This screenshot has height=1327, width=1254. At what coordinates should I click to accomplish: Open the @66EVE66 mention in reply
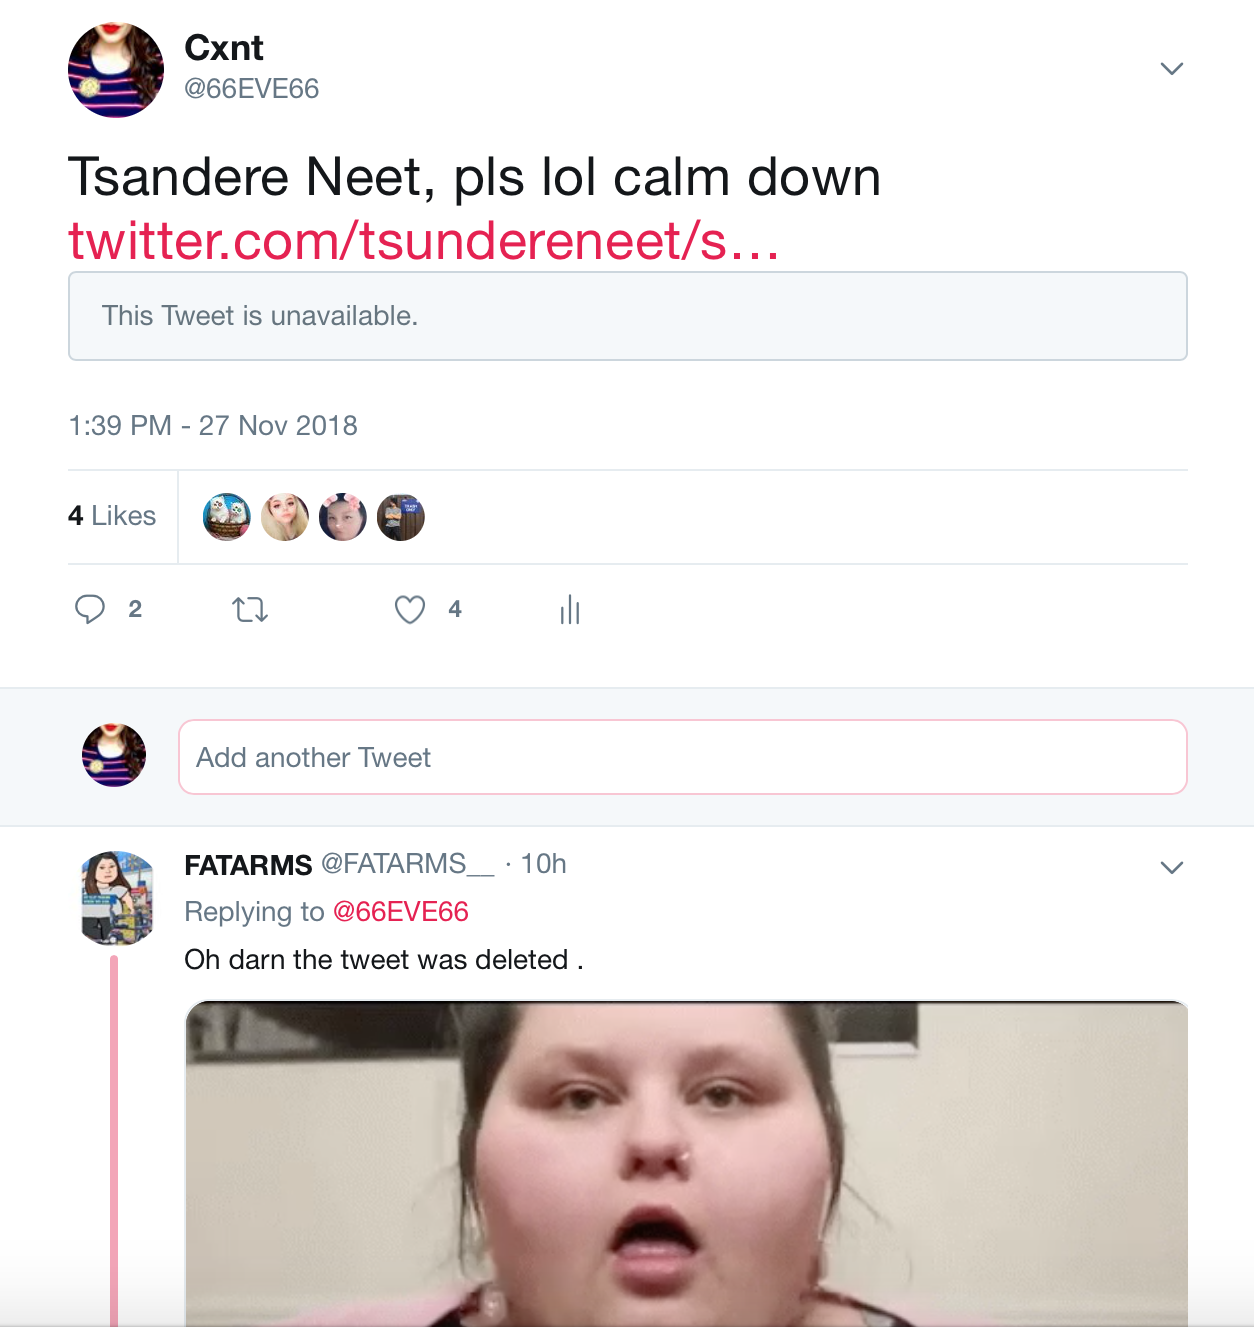coord(400,912)
